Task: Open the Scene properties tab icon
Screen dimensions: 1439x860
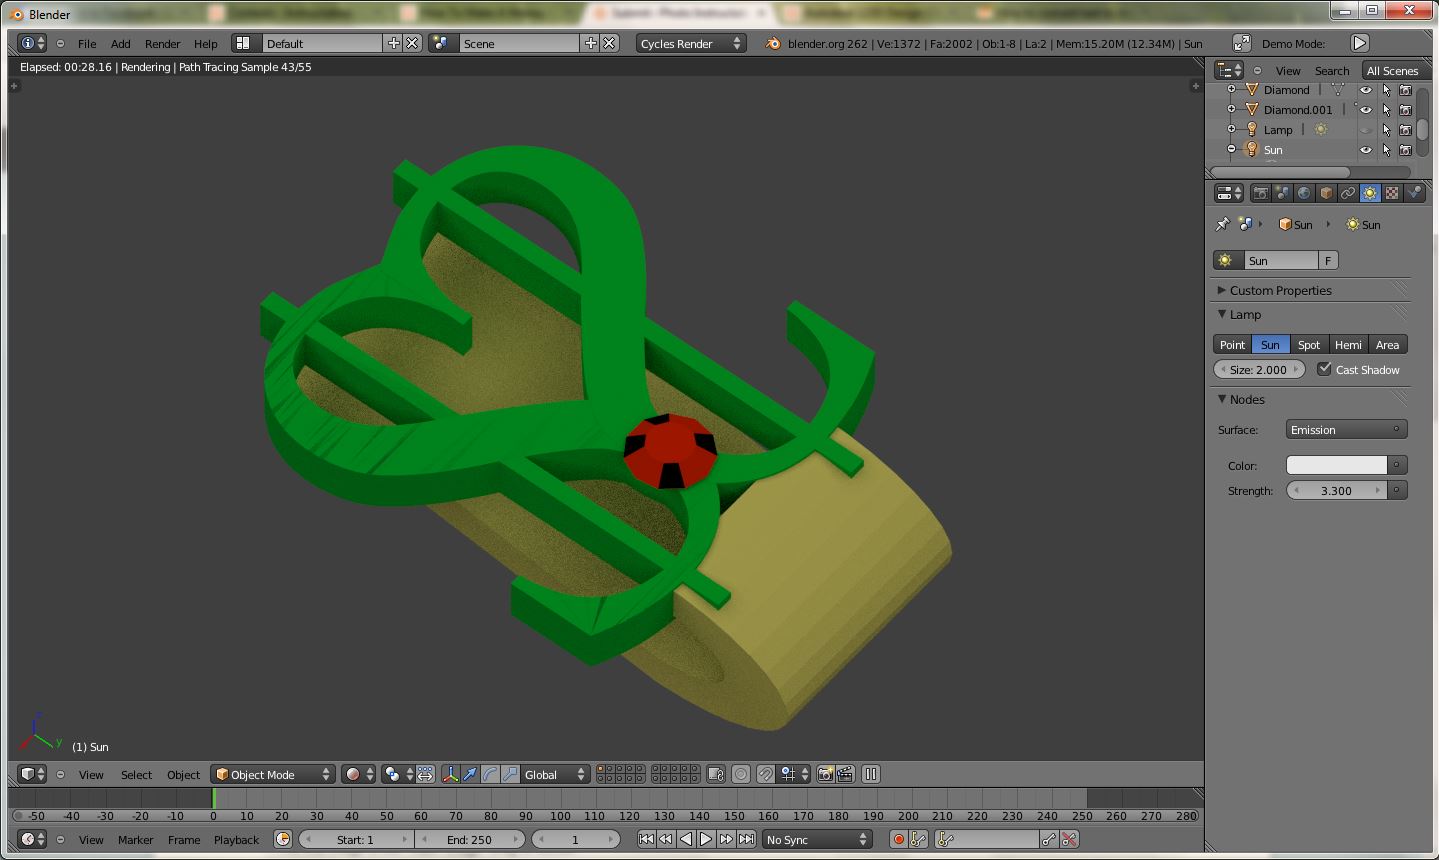Action: (1283, 193)
